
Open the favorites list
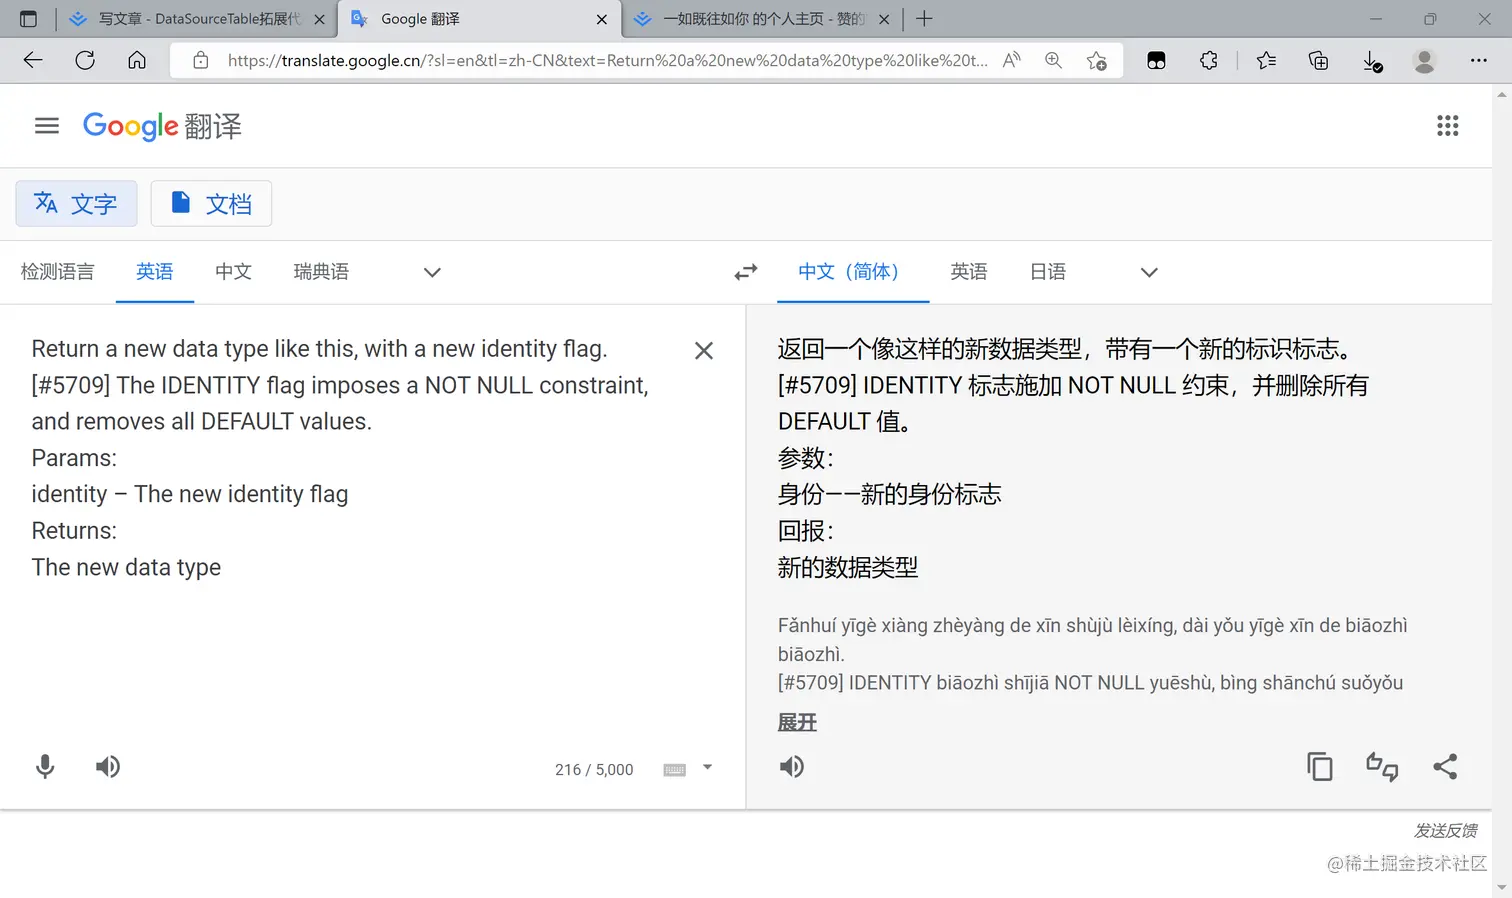point(1266,60)
